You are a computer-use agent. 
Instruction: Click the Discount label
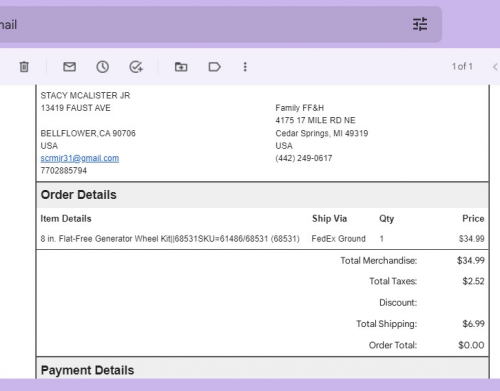[398, 303]
